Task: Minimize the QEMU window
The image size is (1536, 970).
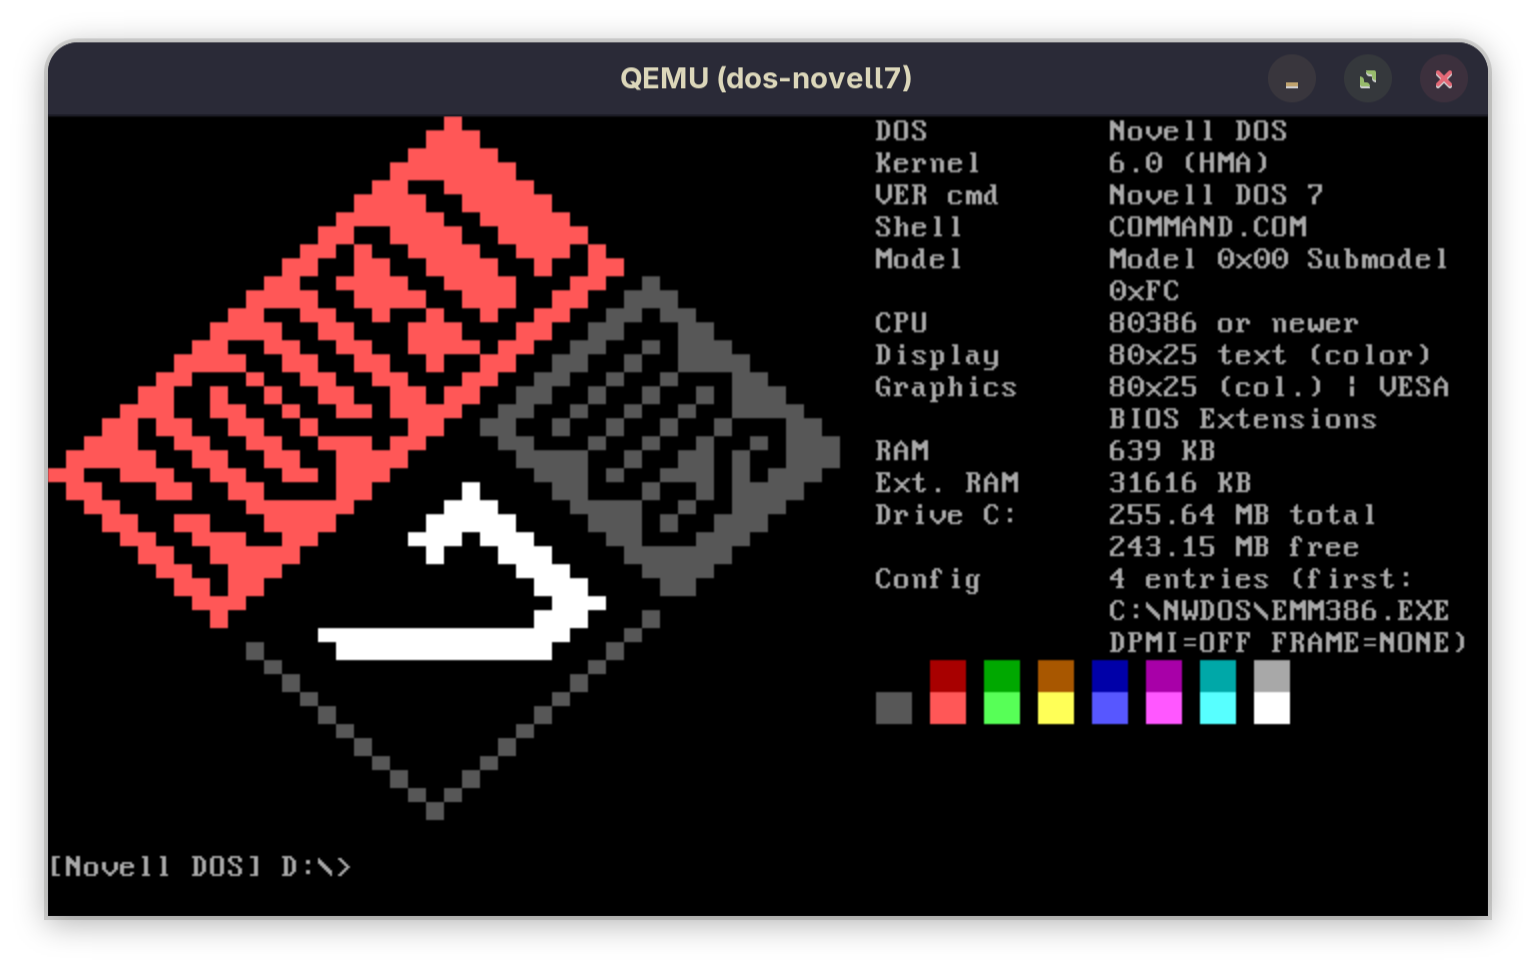Action: (1291, 79)
